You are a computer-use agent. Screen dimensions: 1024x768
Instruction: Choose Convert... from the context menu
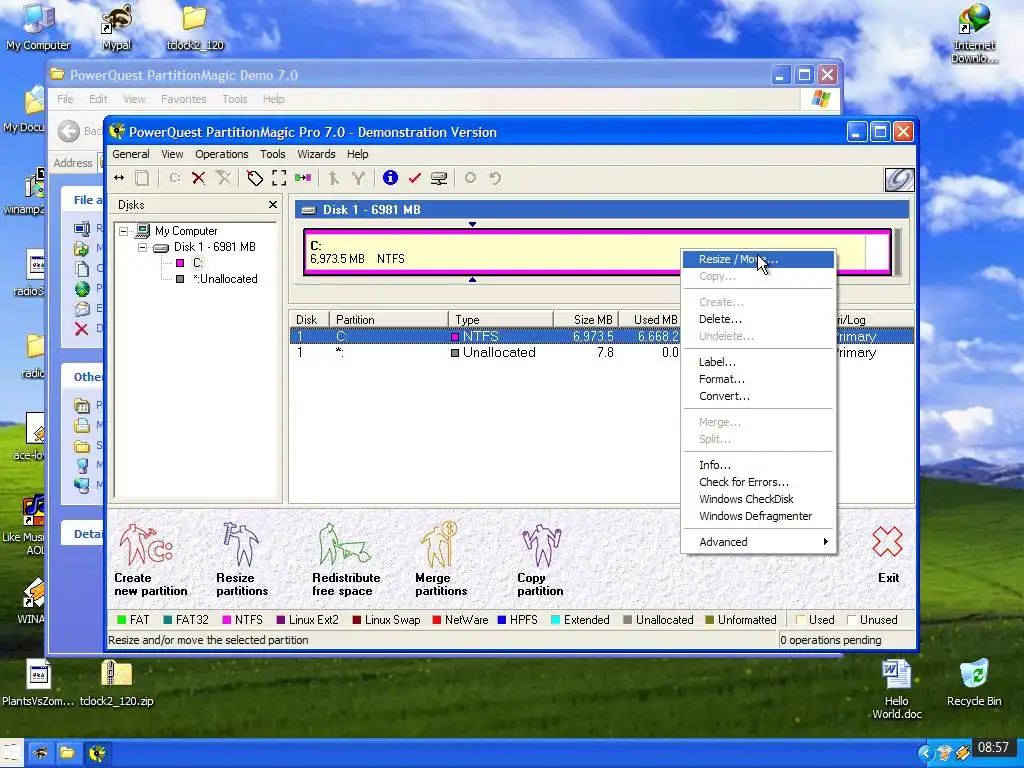pos(758,396)
